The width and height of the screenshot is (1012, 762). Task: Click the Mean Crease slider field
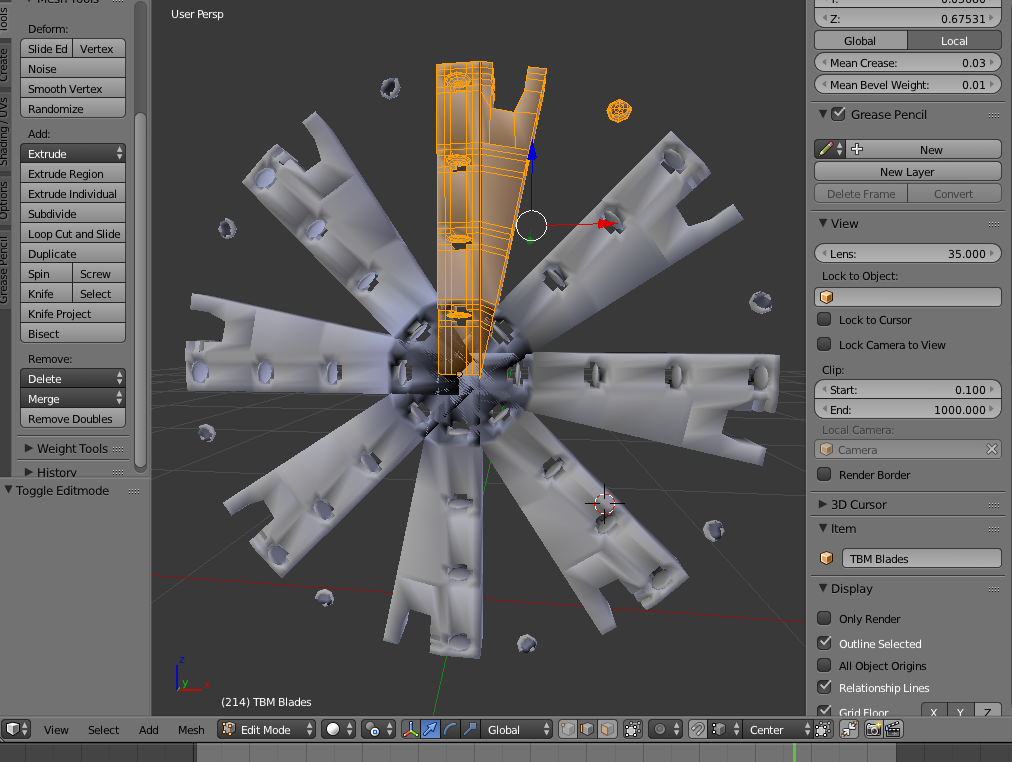pos(907,63)
